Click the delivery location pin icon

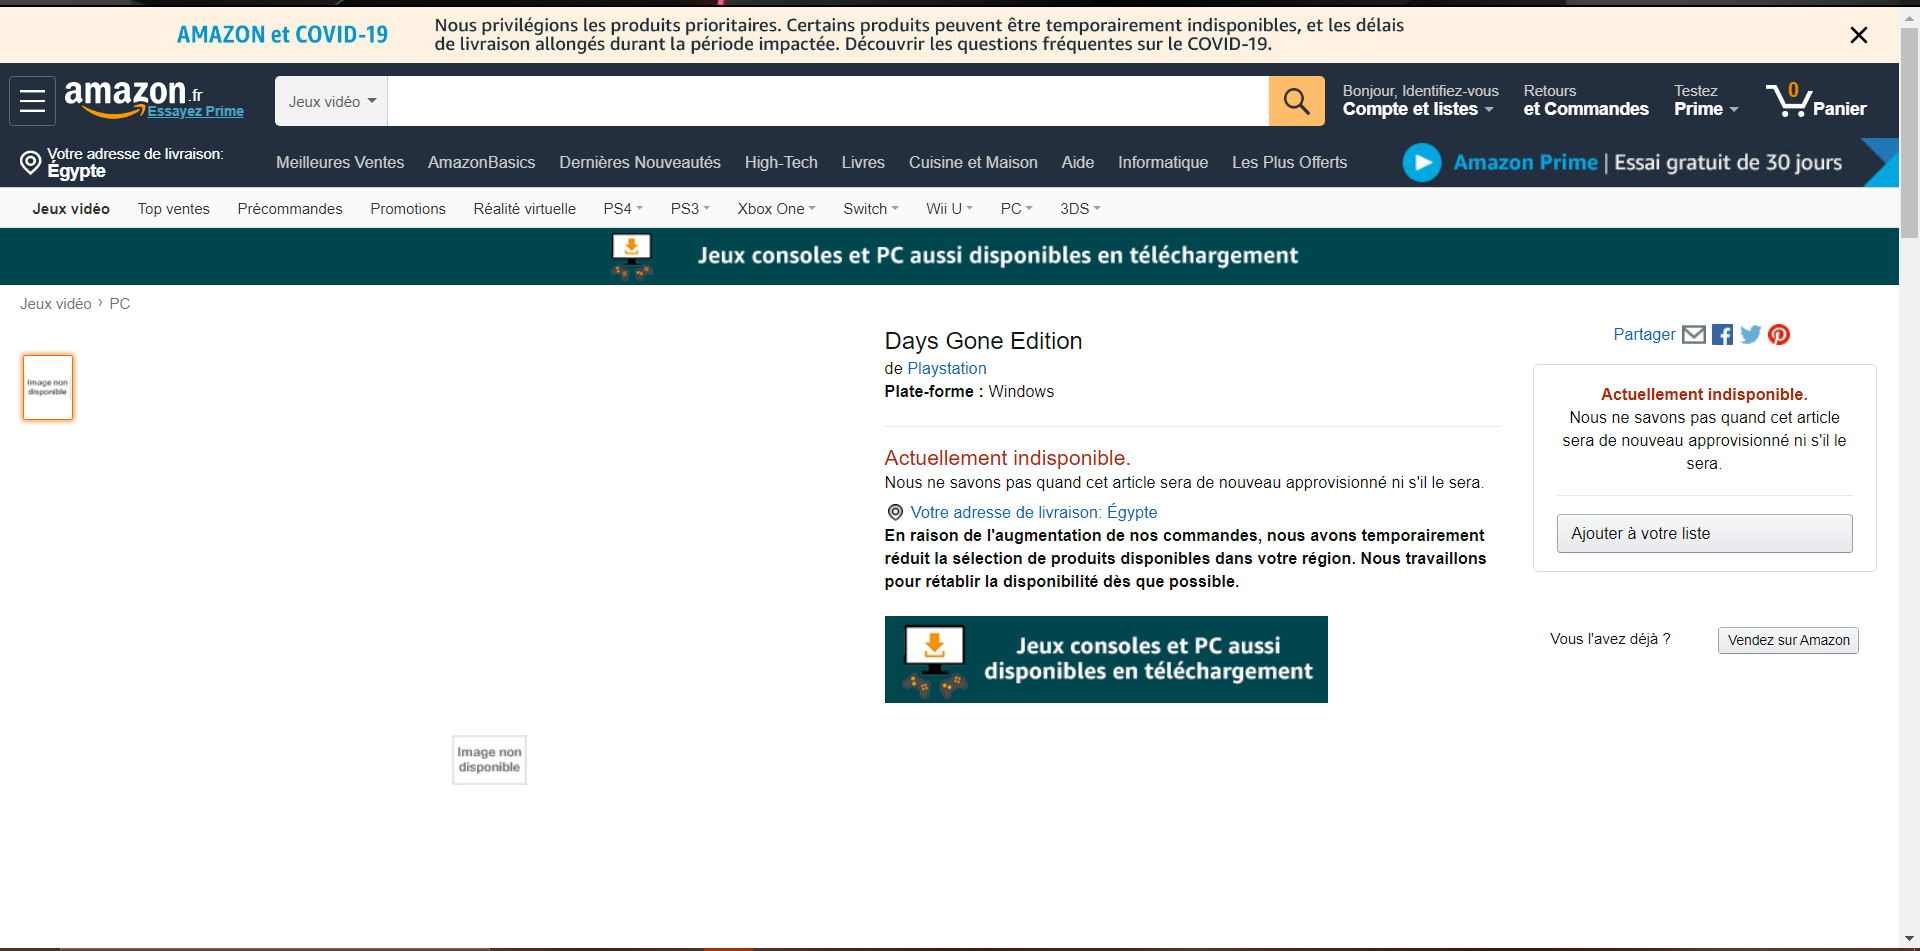31,162
